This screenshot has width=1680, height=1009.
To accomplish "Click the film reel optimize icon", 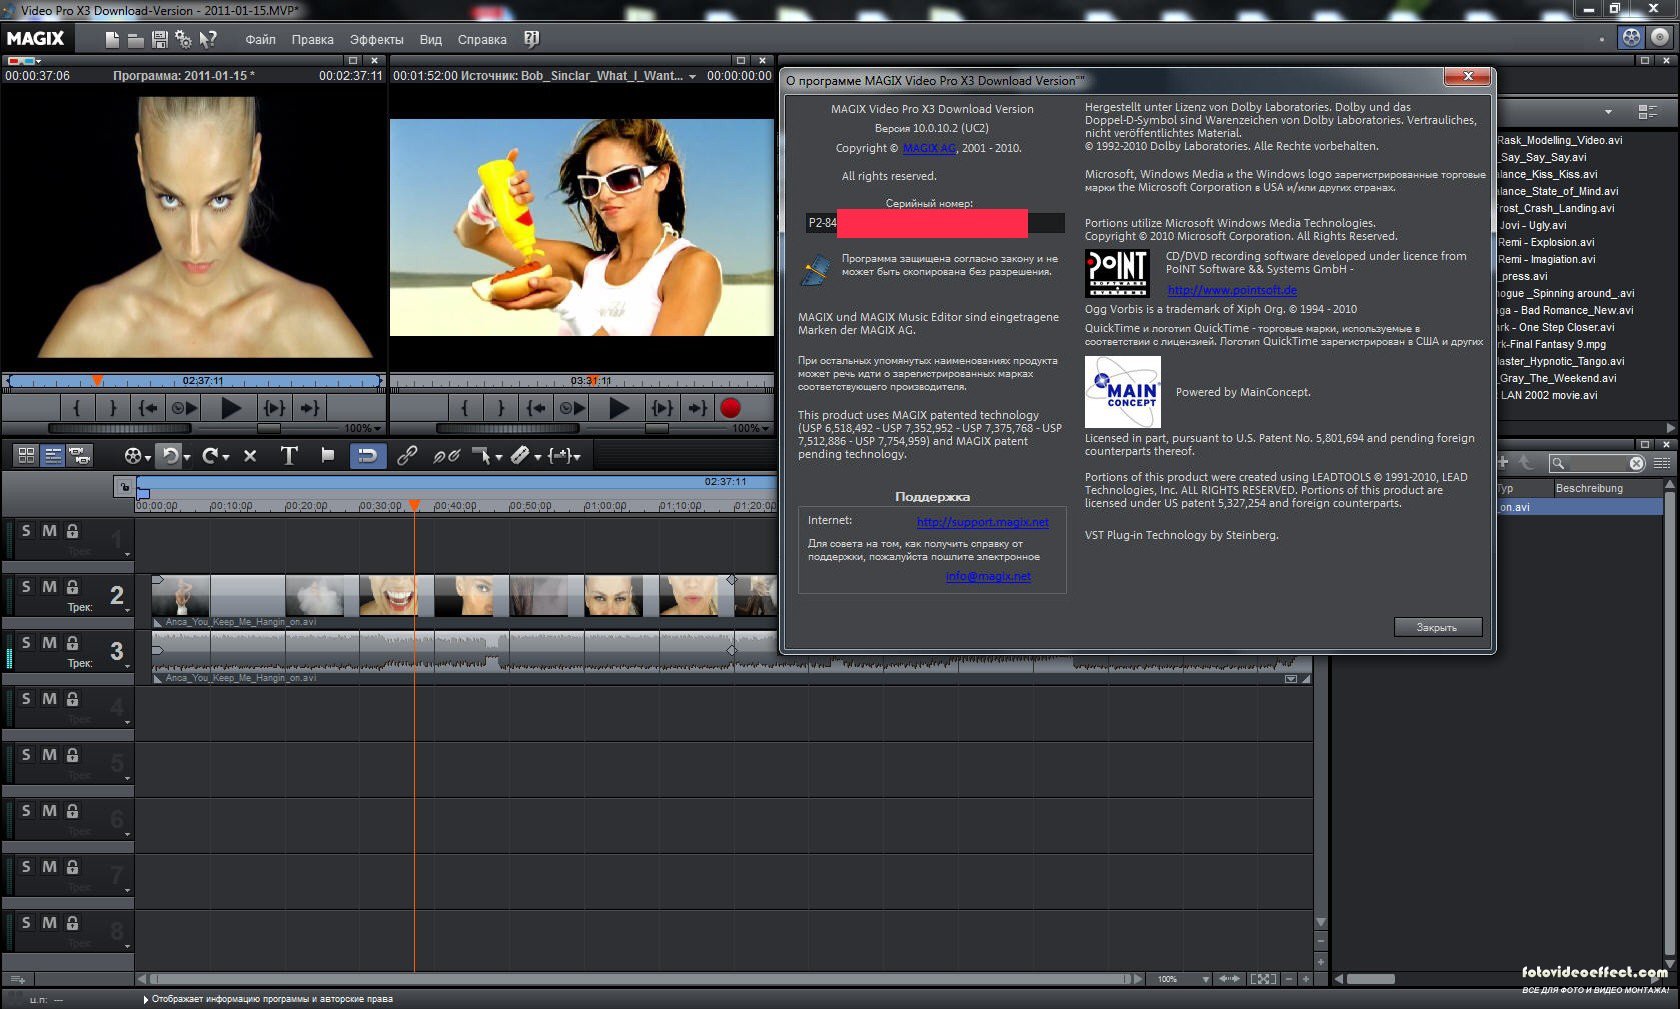I will [133, 455].
